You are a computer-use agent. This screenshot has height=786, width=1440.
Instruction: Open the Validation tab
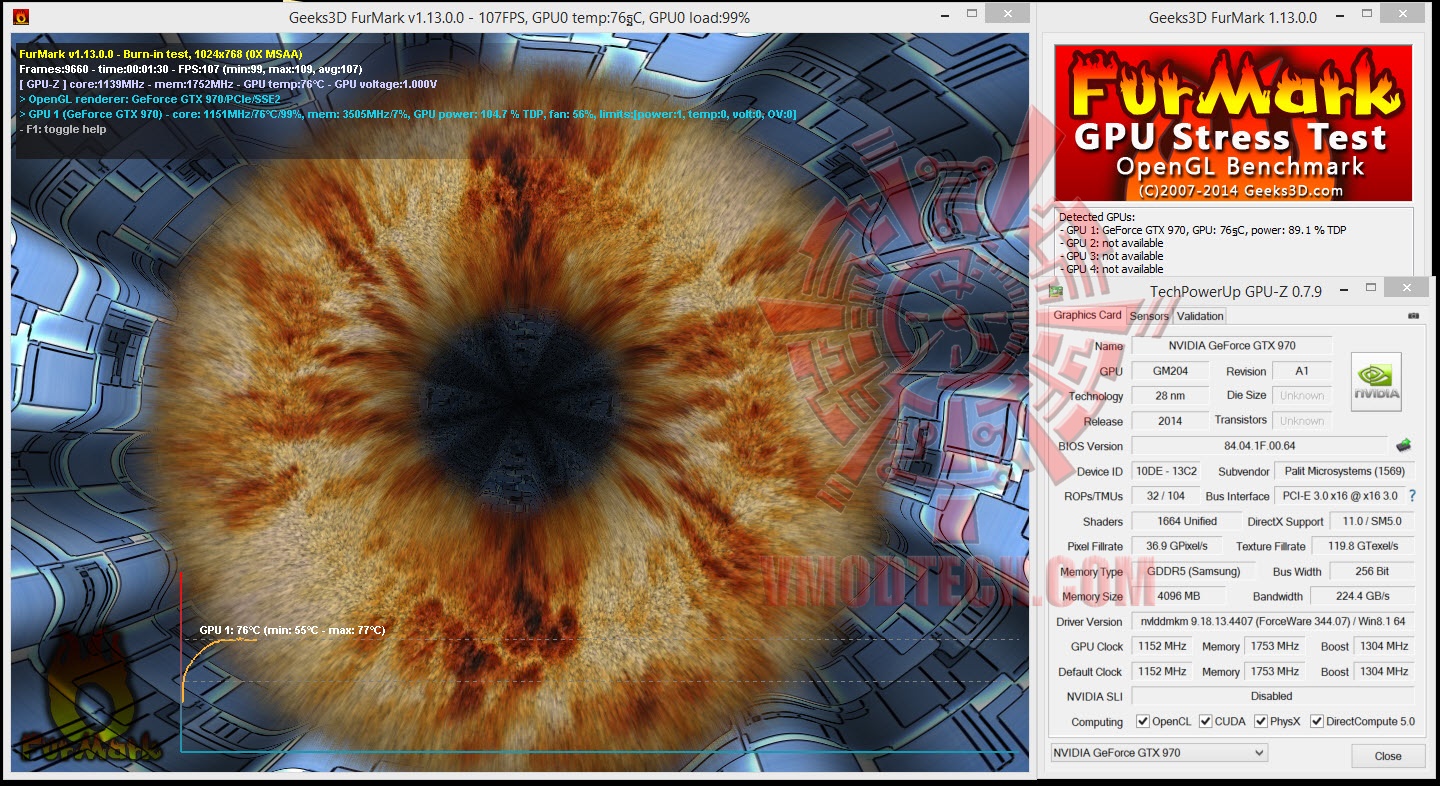tap(1200, 316)
